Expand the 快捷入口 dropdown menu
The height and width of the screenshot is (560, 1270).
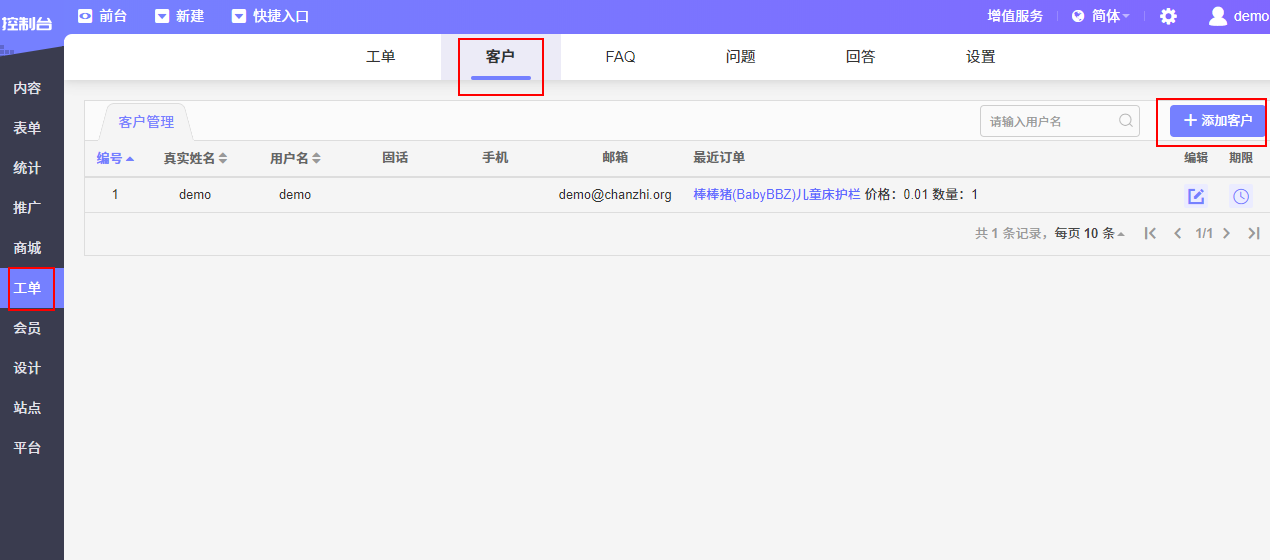pos(270,16)
